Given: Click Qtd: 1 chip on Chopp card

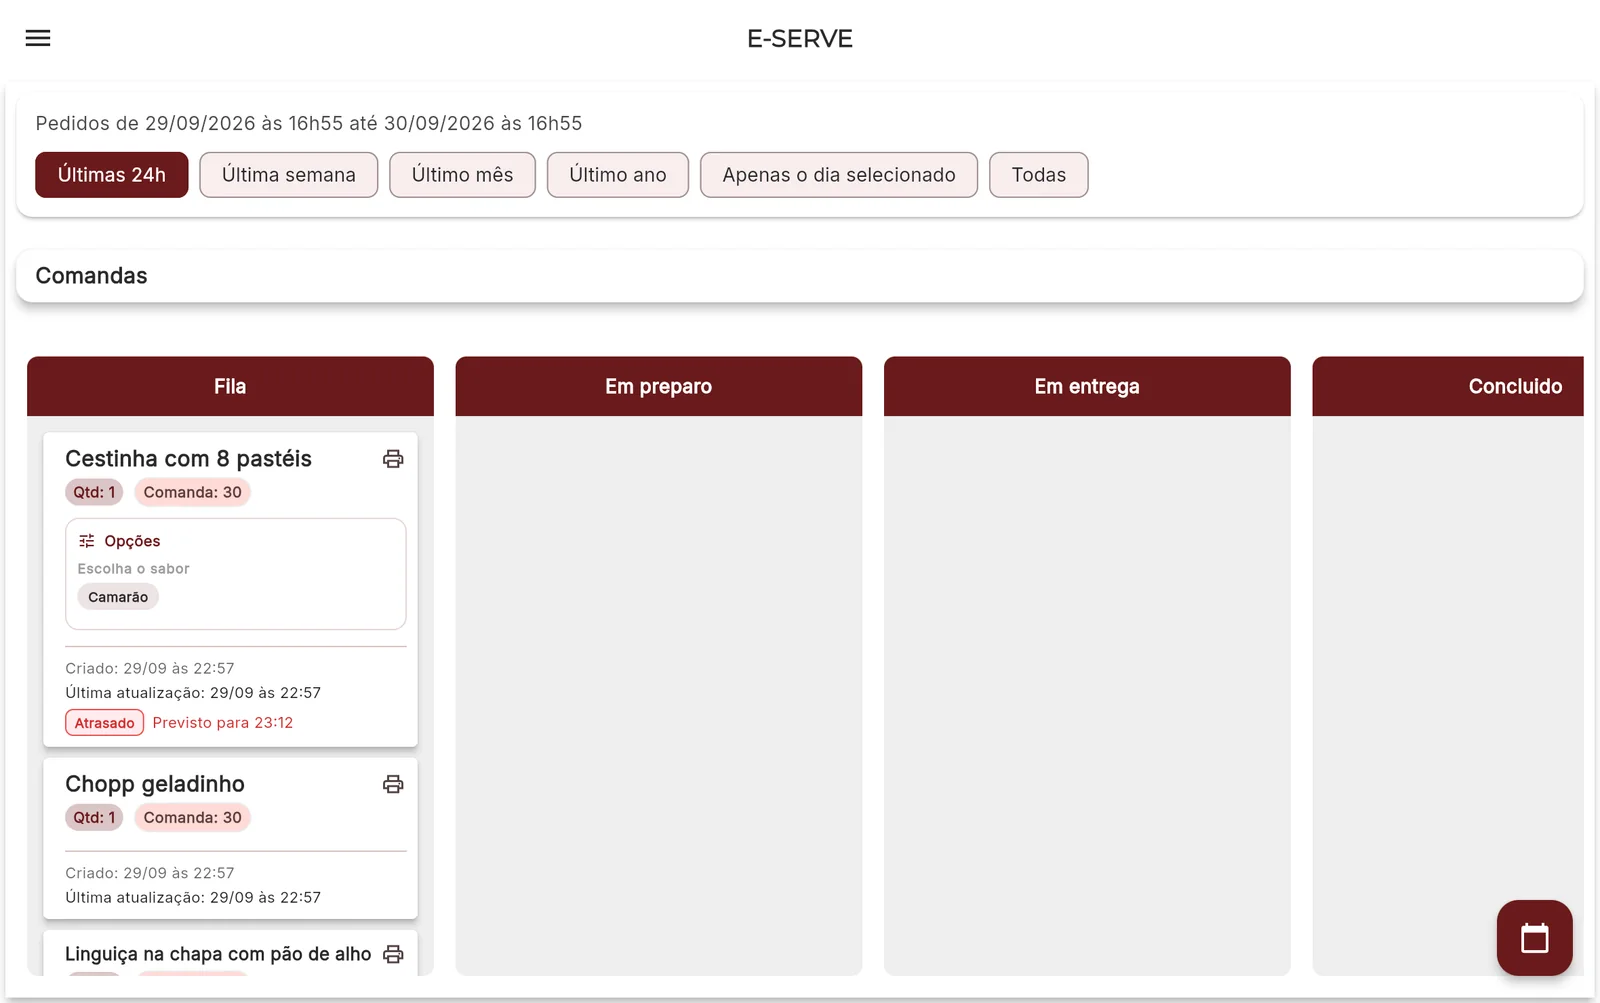Looking at the screenshot, I should click(94, 817).
